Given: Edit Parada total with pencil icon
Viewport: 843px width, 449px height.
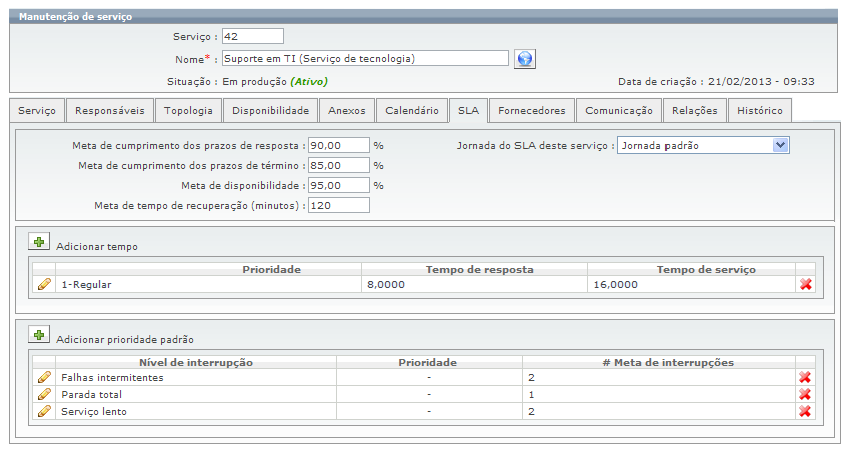Looking at the screenshot, I should 44,394.
